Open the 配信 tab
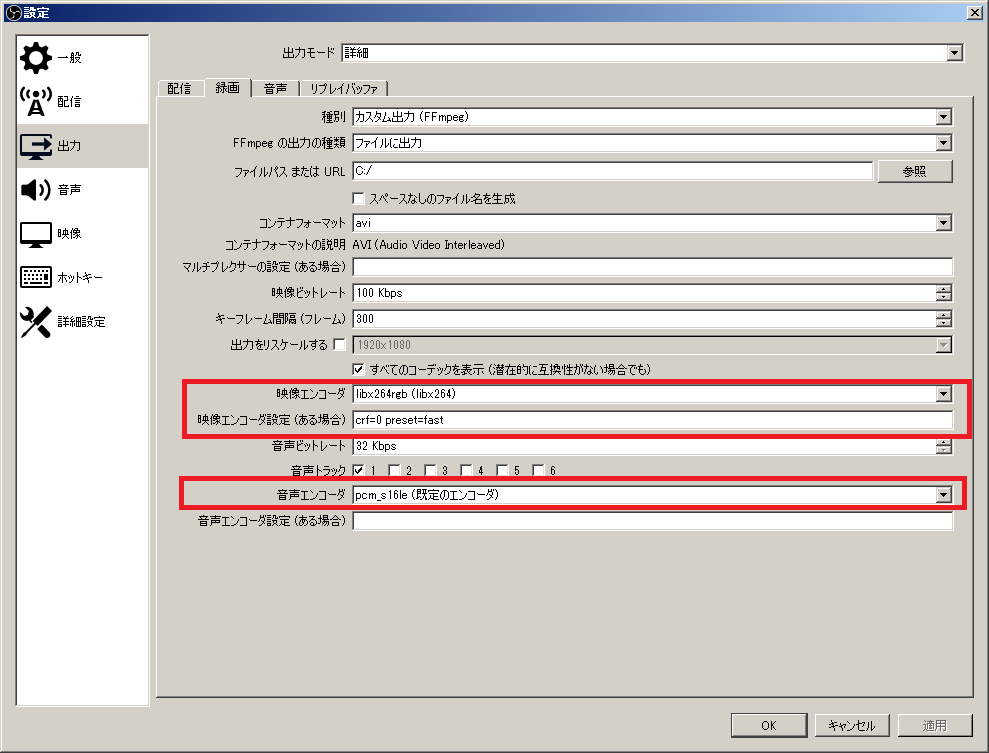This screenshot has height=753, width=989. click(180, 88)
